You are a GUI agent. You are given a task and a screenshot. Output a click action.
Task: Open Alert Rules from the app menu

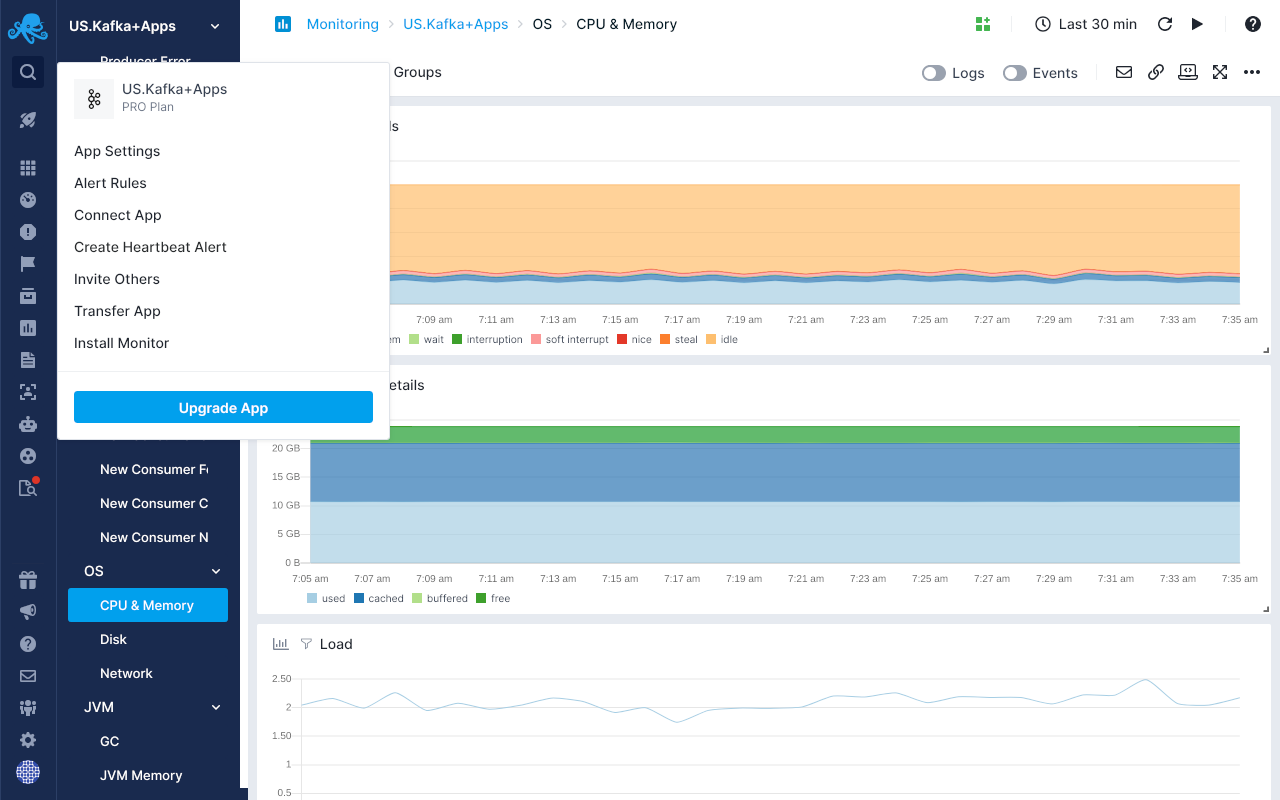(110, 183)
